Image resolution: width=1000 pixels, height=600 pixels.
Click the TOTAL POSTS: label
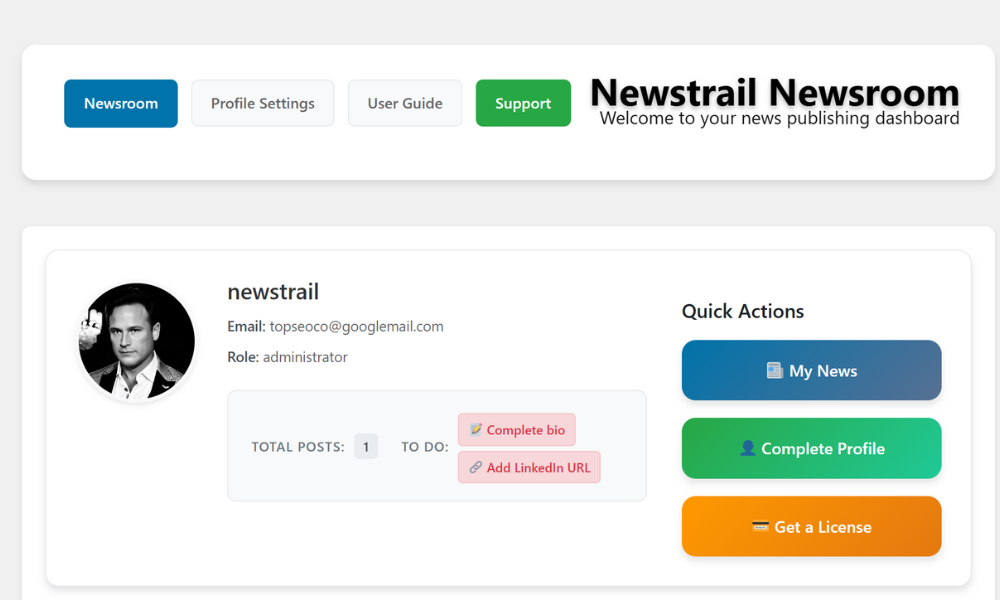pyautogui.click(x=298, y=447)
